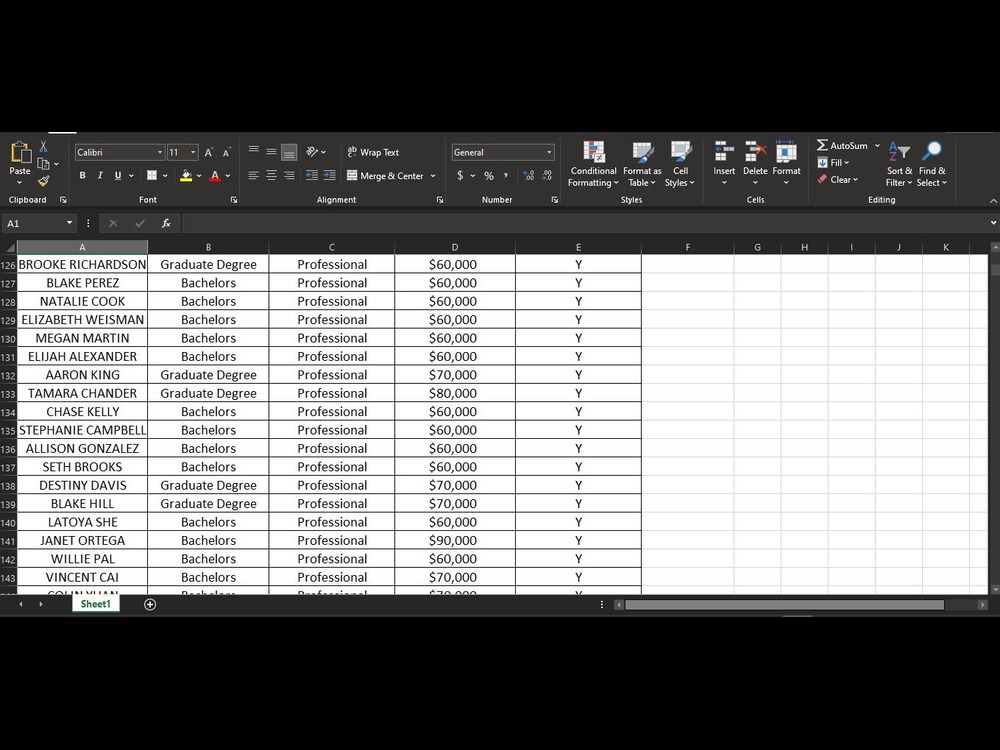
Task: Click the AutoSum button
Action: (842, 145)
